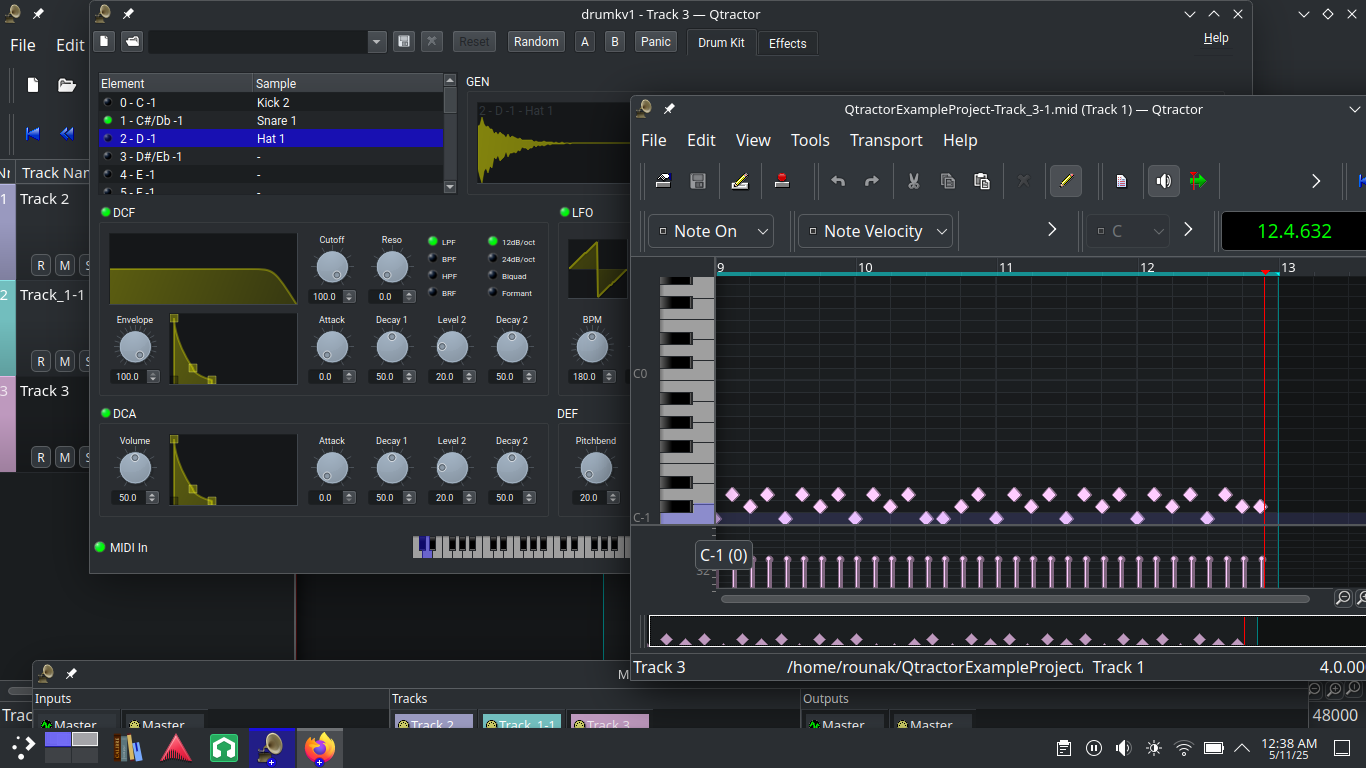Image resolution: width=1366 pixels, height=768 pixels.
Task: Open the Note Velocity dropdown
Action: tap(875, 231)
